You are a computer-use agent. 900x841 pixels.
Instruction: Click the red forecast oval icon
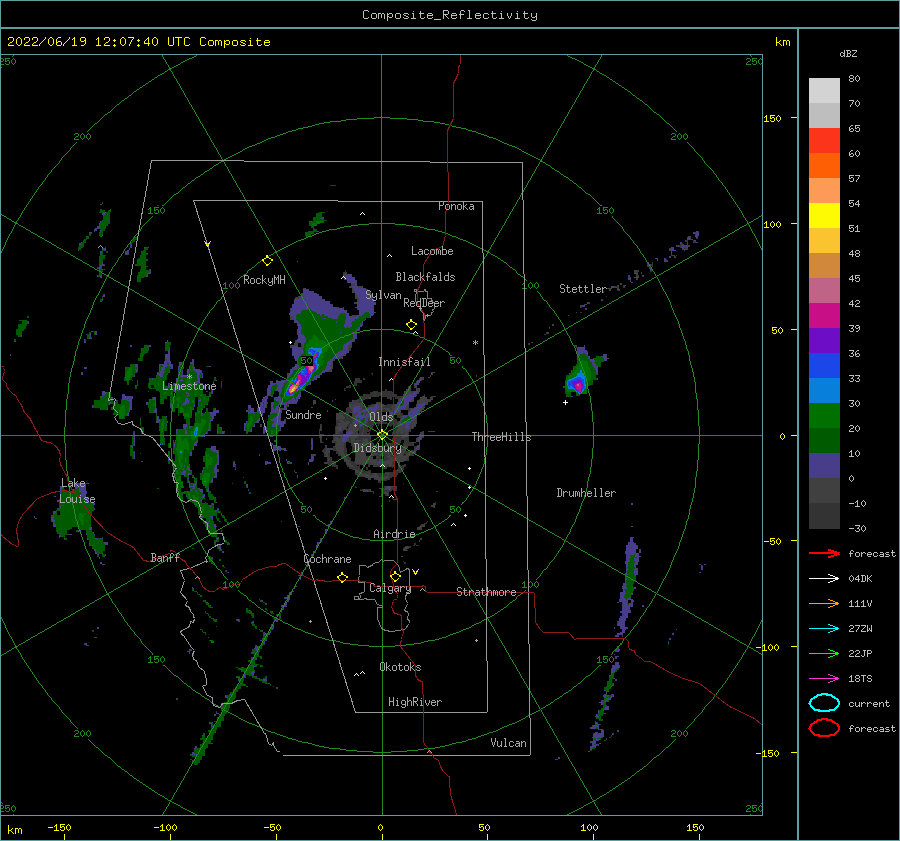824,728
